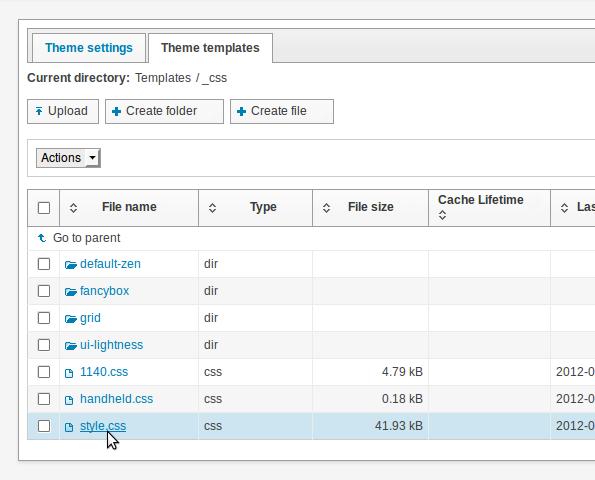Select the Theme templates tab
This screenshot has height=480, width=595.
tap(210, 48)
